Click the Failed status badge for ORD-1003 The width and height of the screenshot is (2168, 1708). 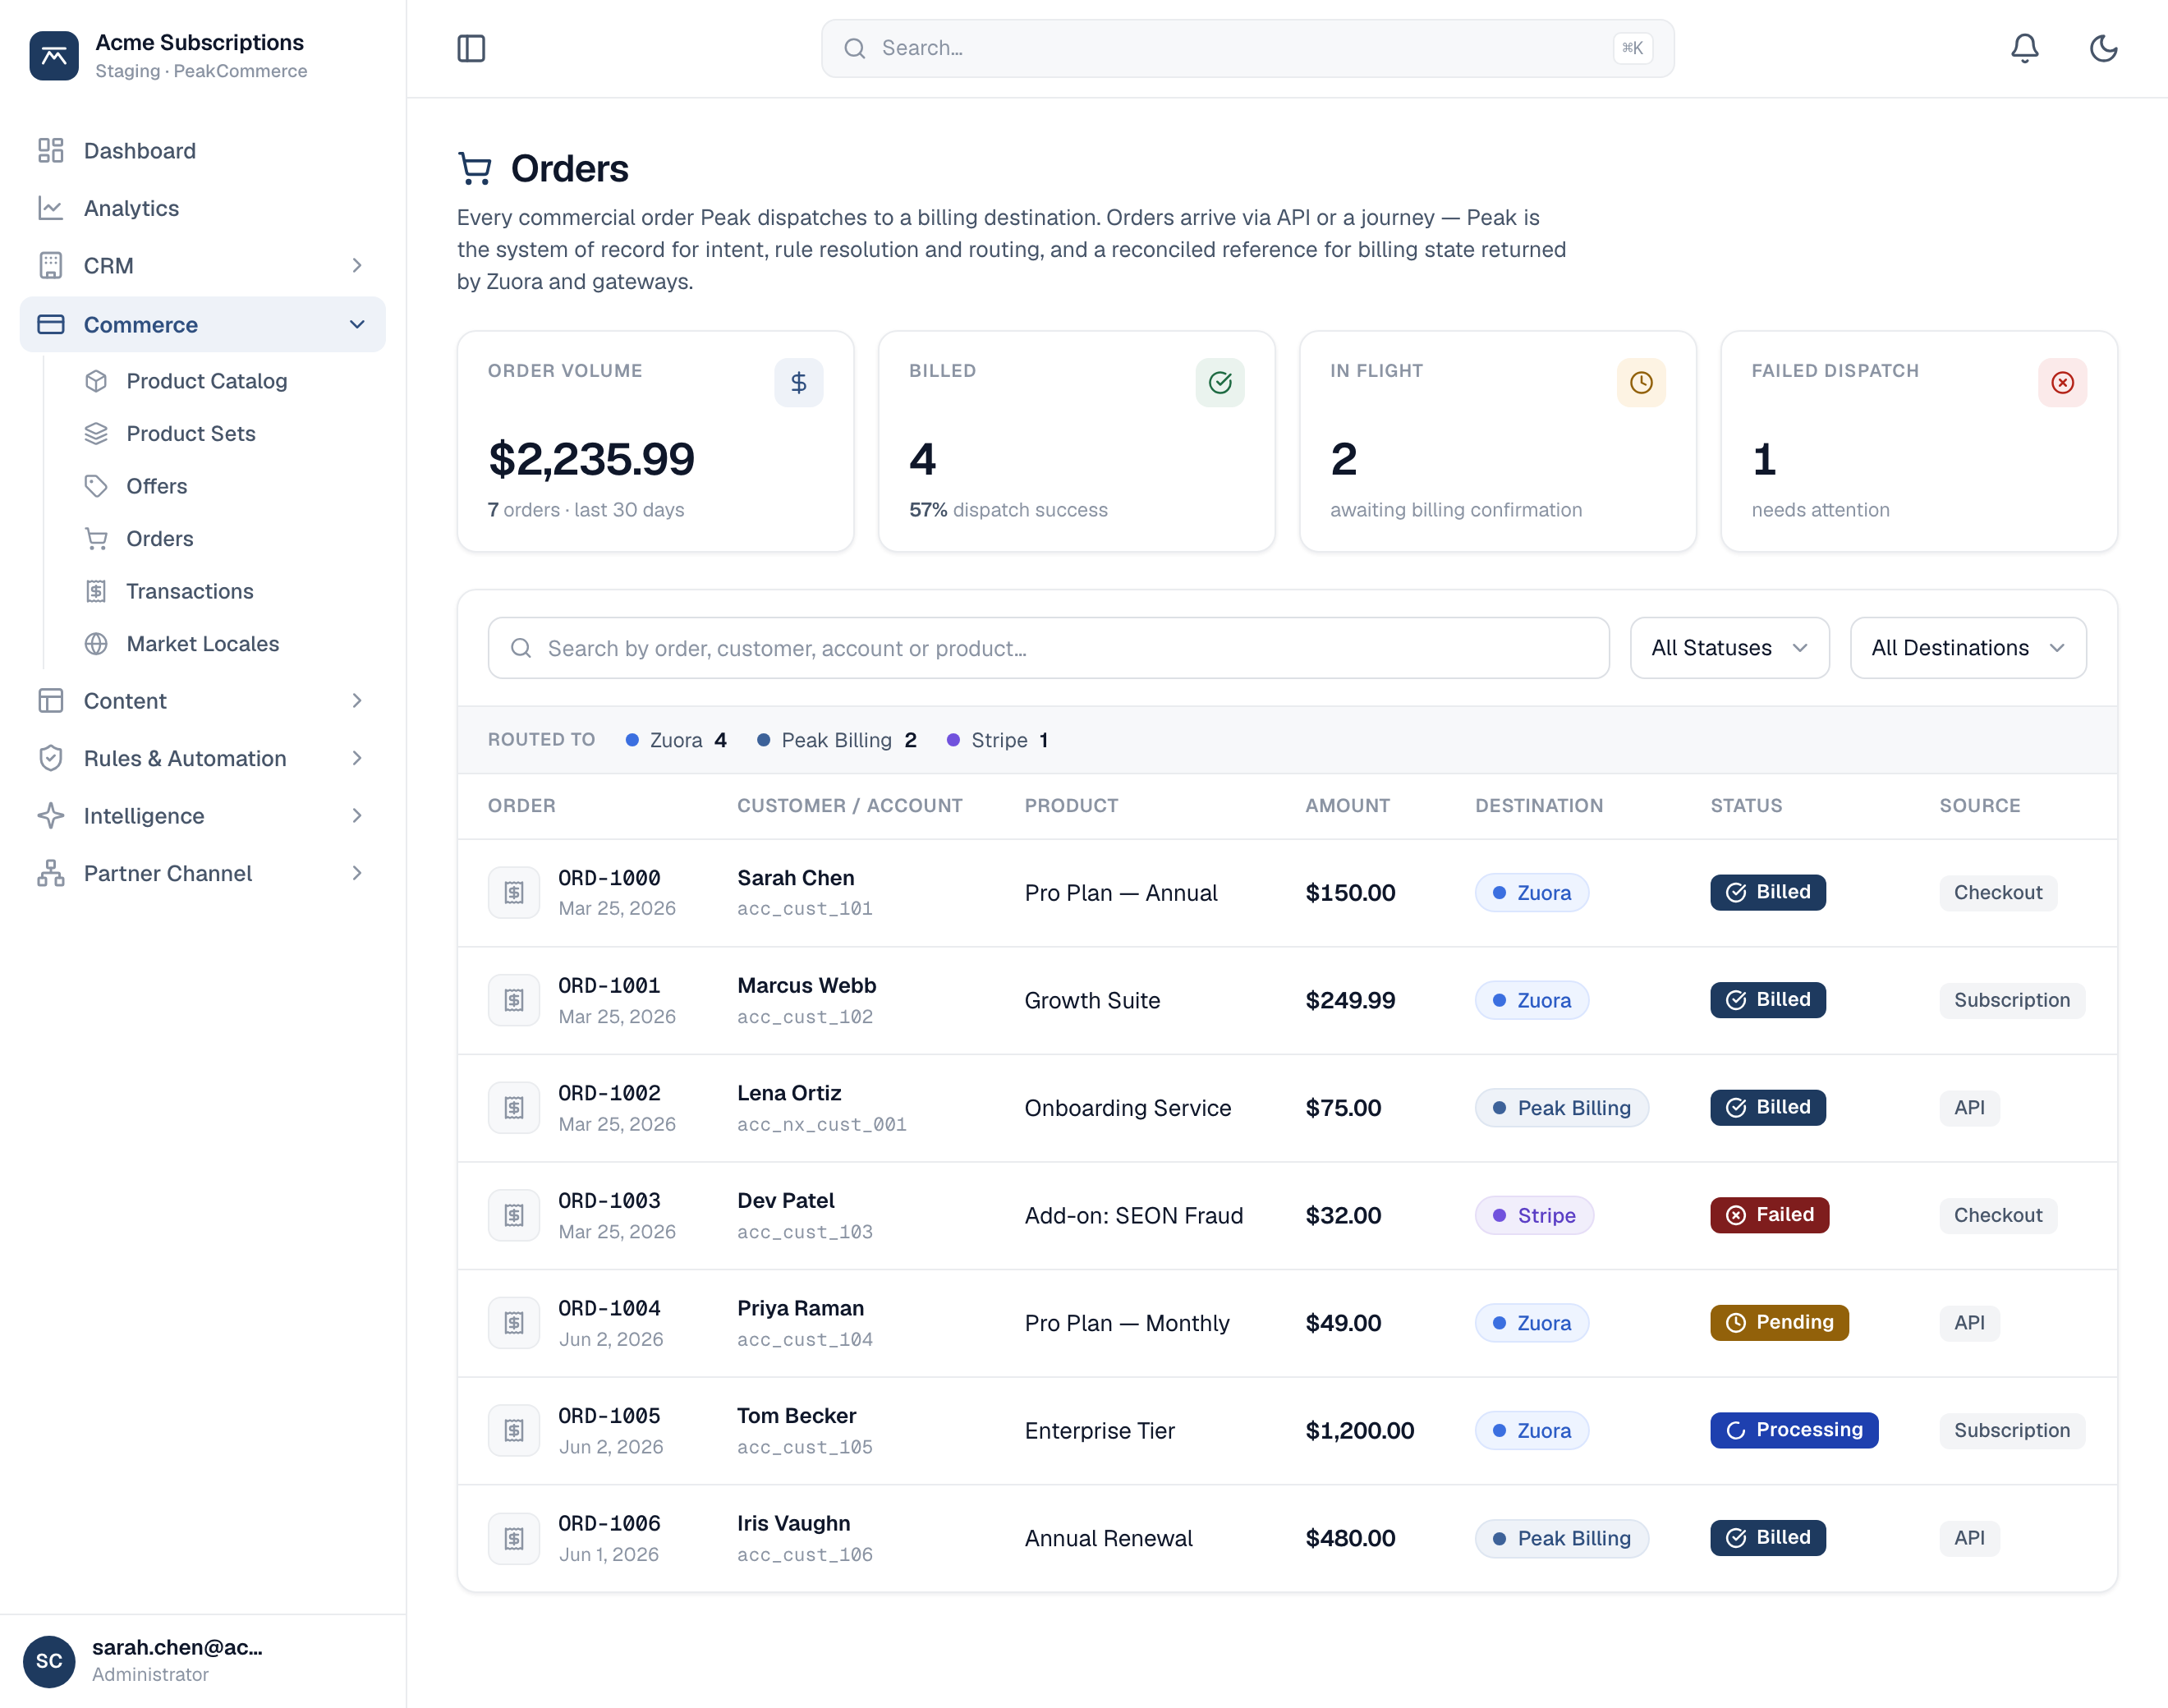coord(1768,1215)
